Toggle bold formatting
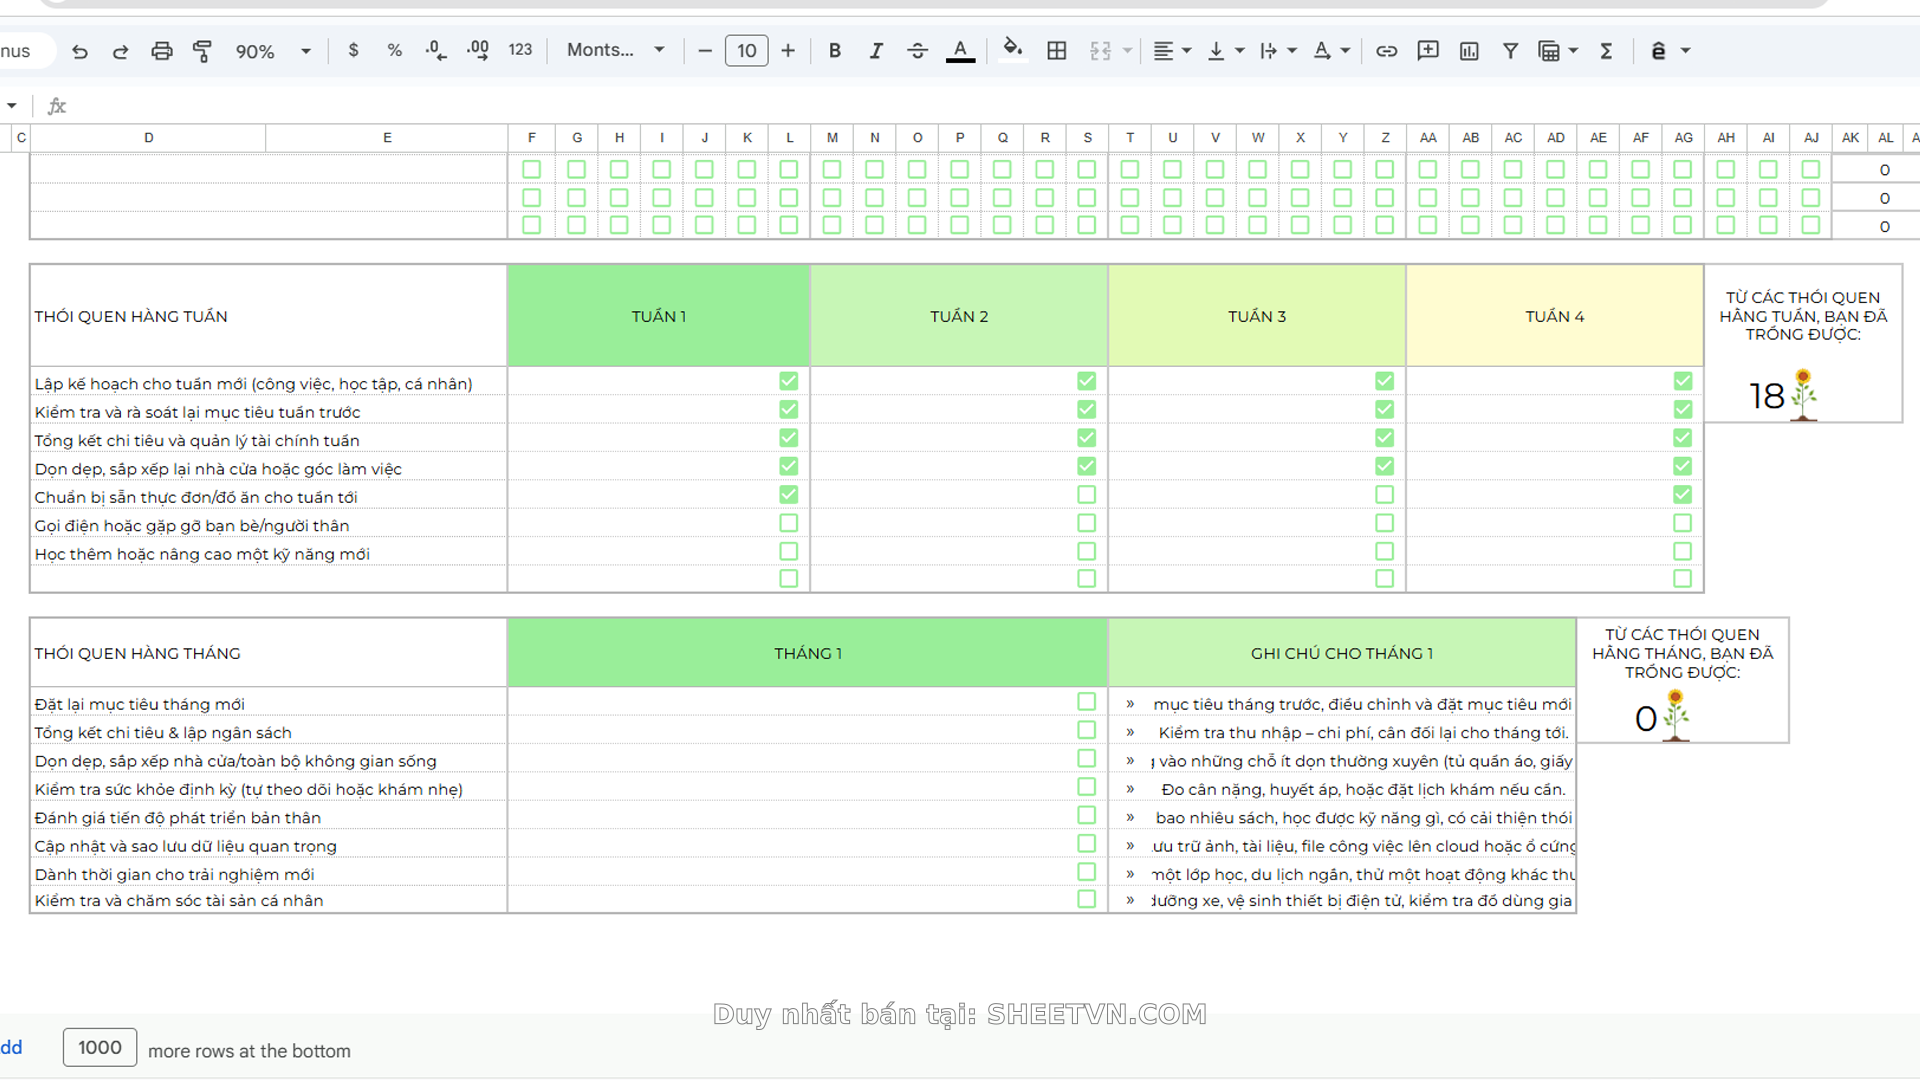The image size is (1920, 1080). coord(834,51)
